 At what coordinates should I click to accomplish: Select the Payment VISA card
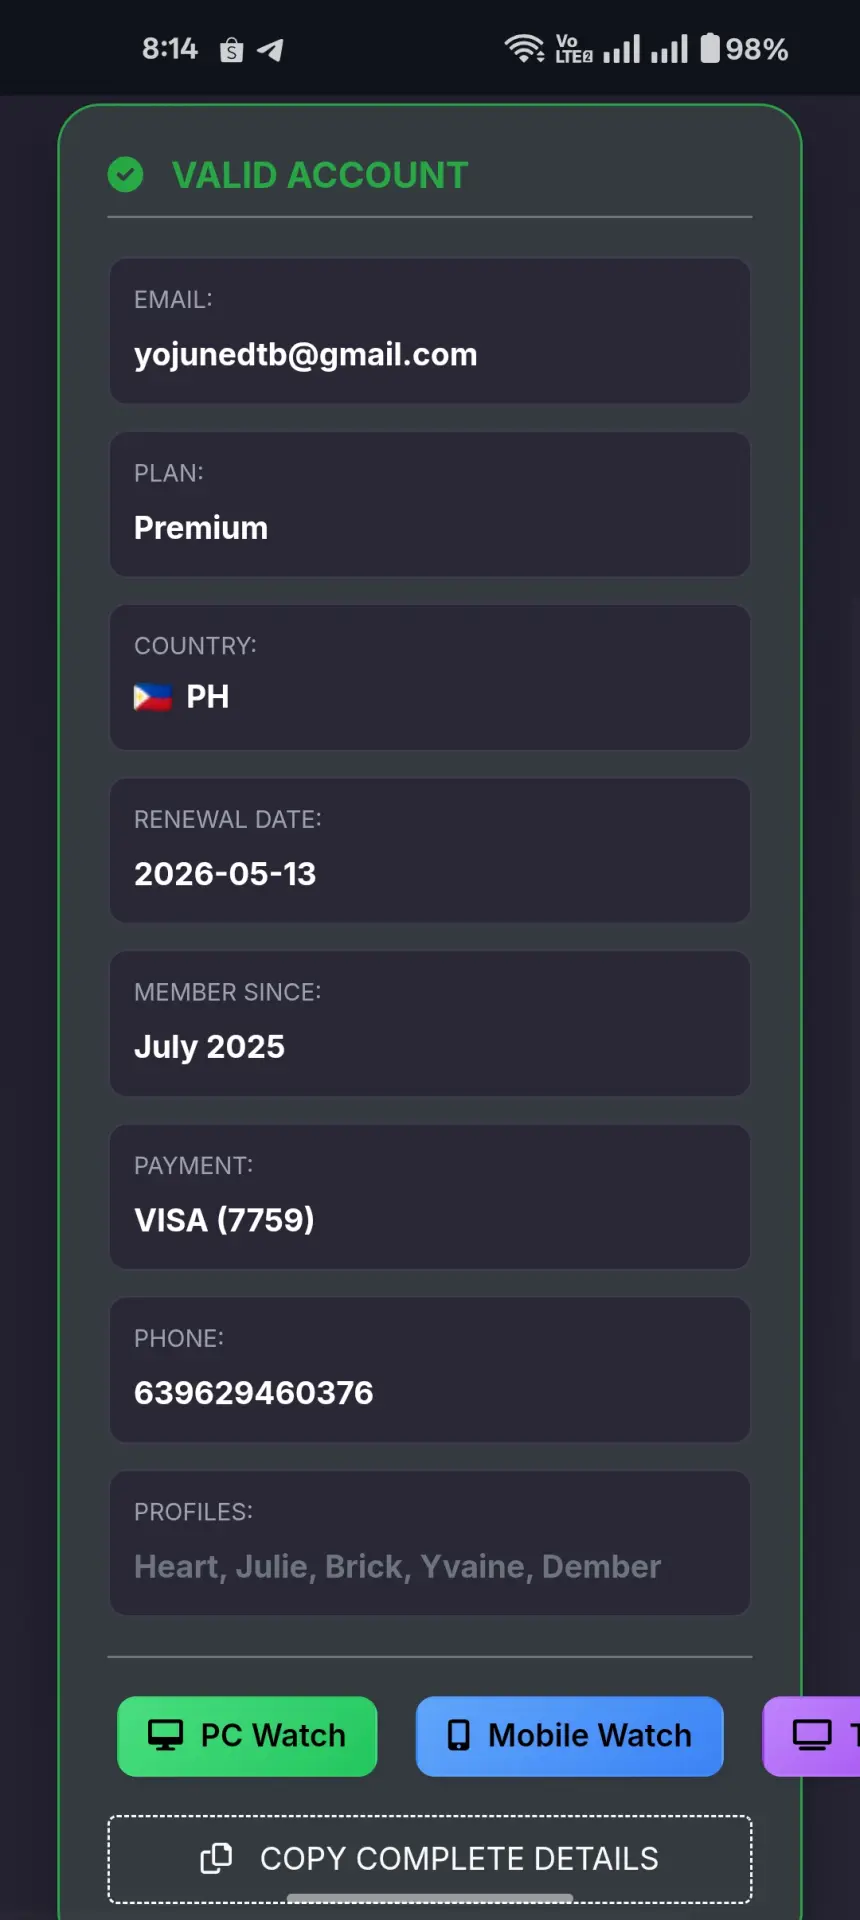point(430,1197)
